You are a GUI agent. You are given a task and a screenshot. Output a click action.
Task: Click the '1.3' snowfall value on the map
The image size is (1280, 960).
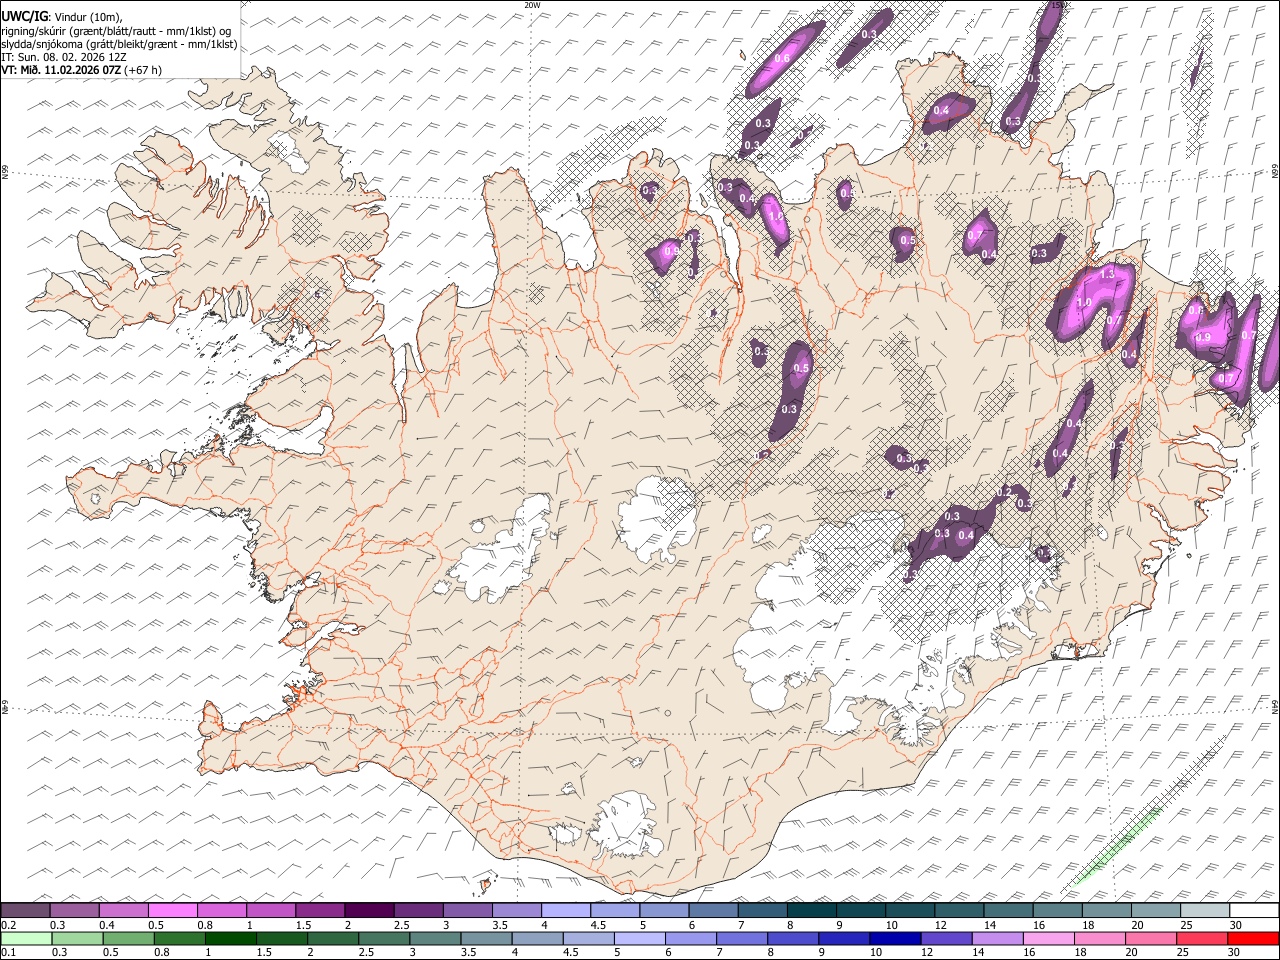pos(1107,274)
